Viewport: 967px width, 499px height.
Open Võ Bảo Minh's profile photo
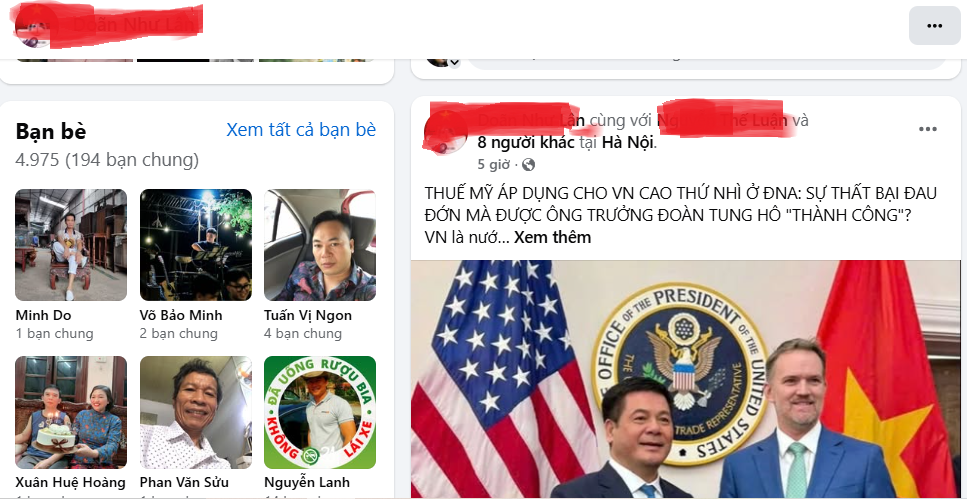tap(195, 245)
